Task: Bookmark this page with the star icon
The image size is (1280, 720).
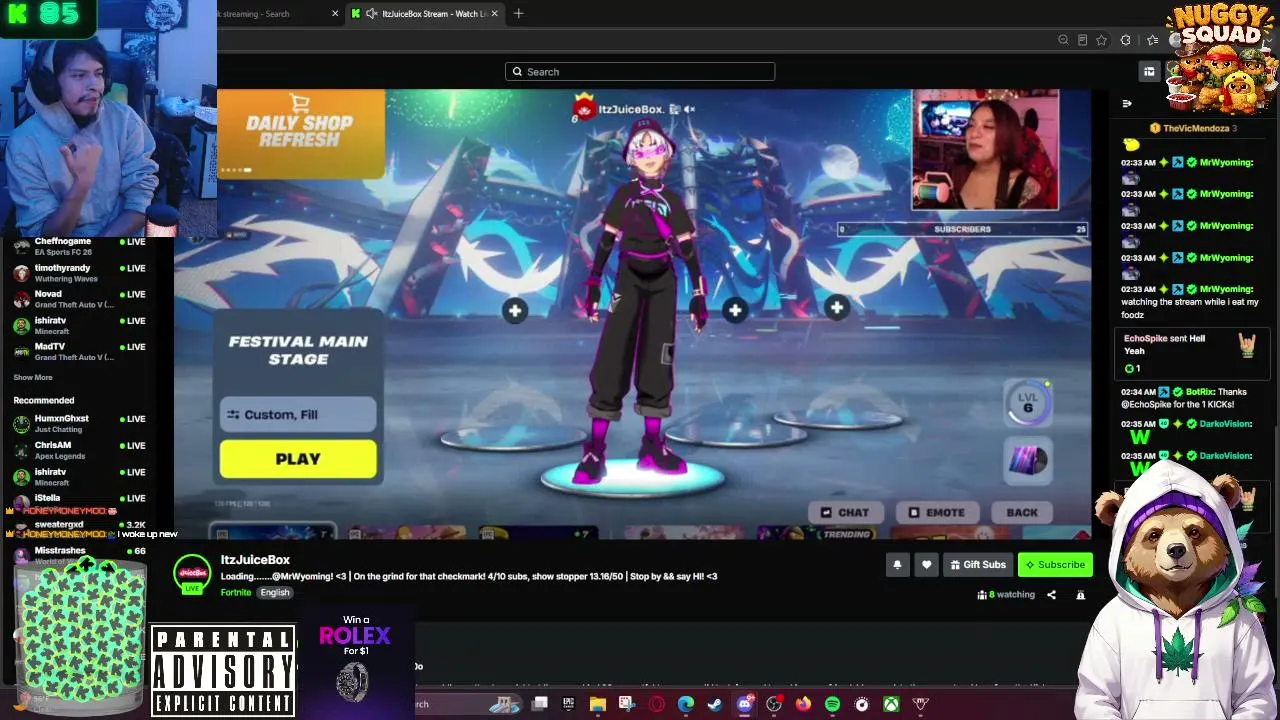Action: pyautogui.click(x=1101, y=40)
